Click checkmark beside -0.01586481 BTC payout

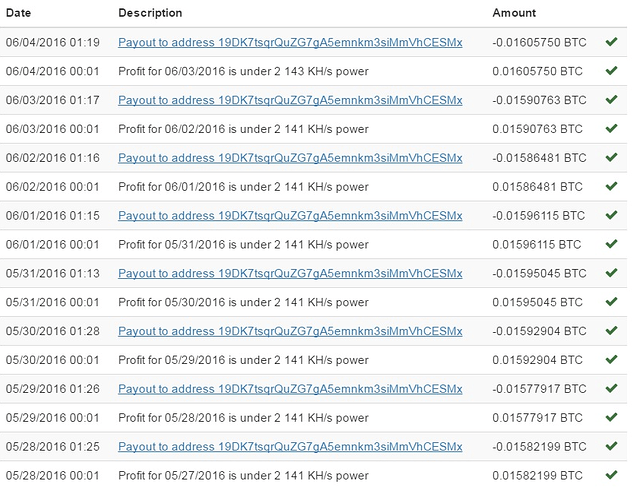click(x=611, y=157)
